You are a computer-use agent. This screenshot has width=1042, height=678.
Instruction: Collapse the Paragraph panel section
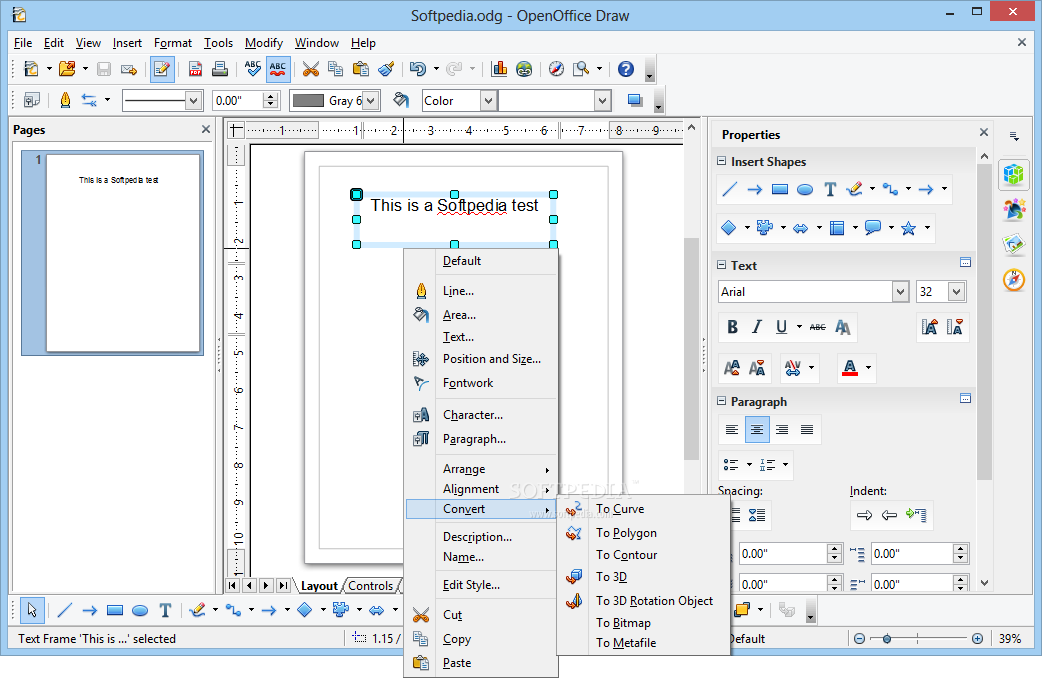(722, 401)
